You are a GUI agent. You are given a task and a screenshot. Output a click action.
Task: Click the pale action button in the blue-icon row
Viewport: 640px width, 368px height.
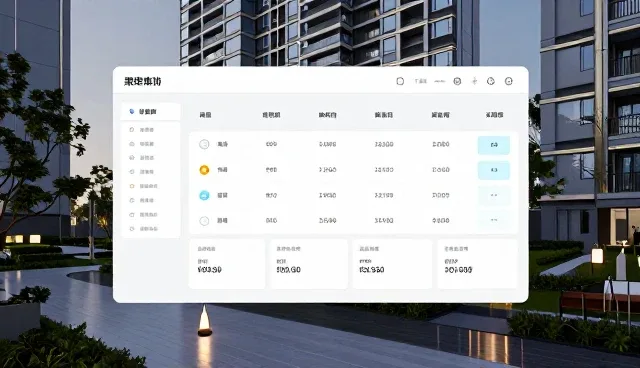point(494,195)
